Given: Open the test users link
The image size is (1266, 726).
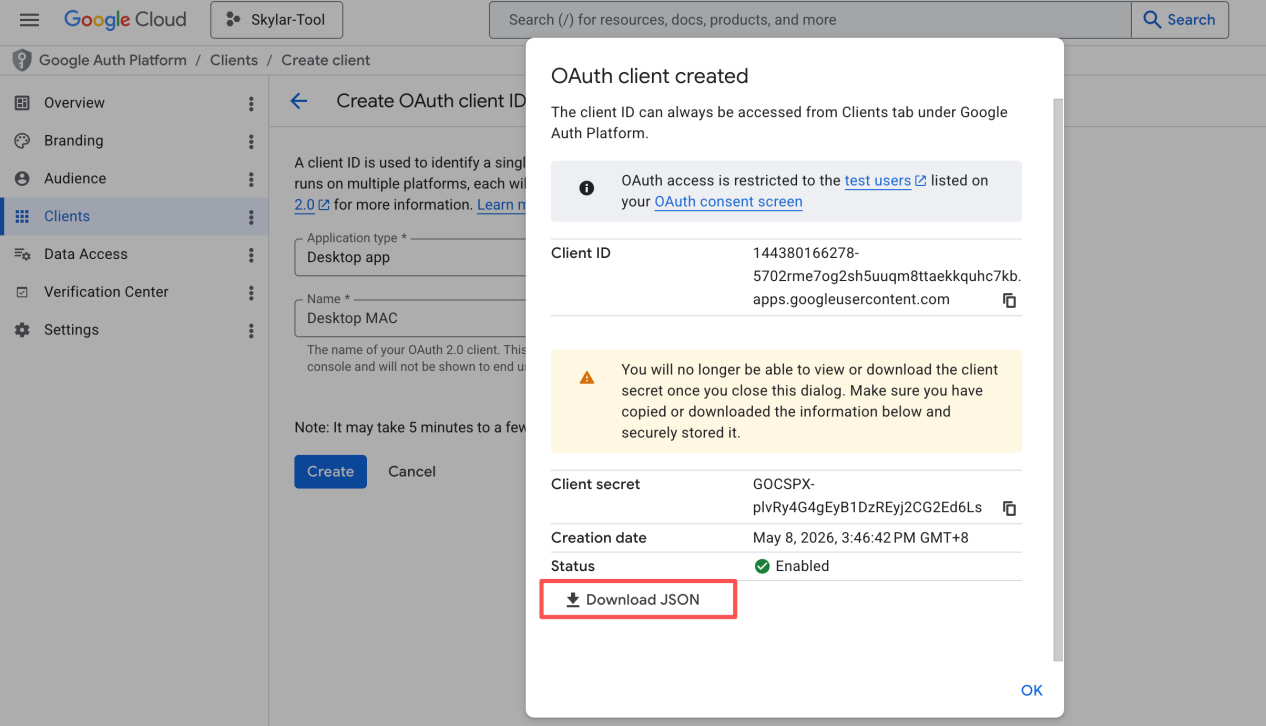Looking at the screenshot, I should [x=885, y=181].
